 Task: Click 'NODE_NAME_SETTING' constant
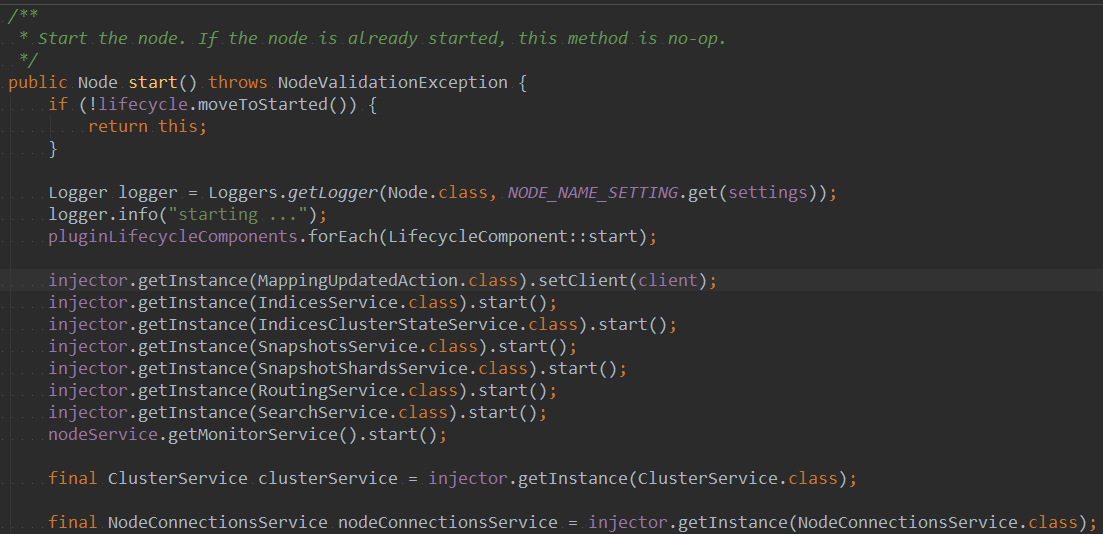pyautogui.click(x=593, y=192)
